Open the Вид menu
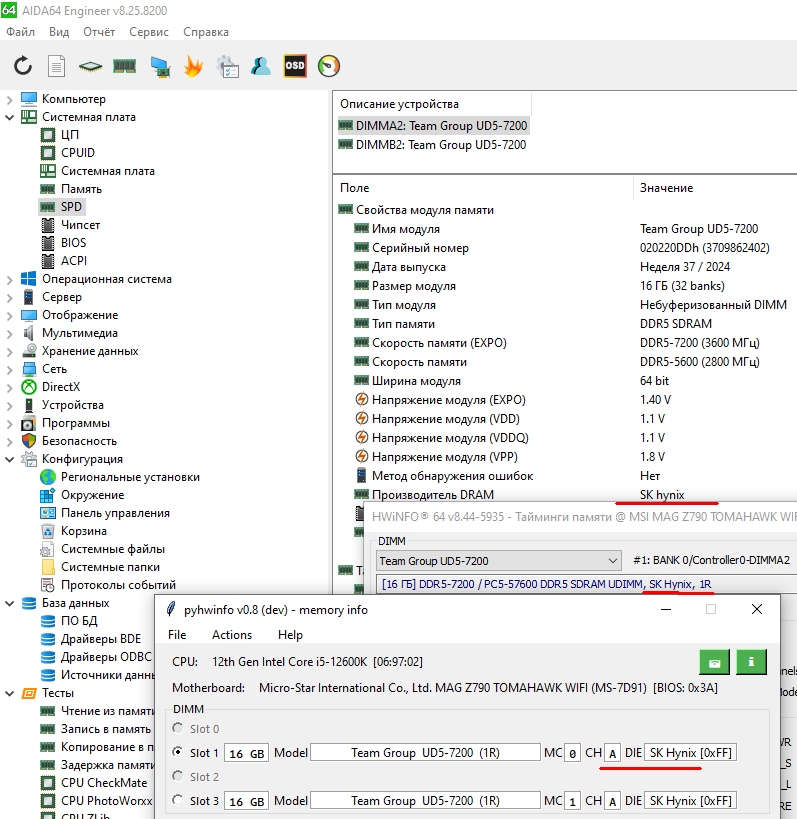The image size is (797, 819). pyautogui.click(x=59, y=32)
